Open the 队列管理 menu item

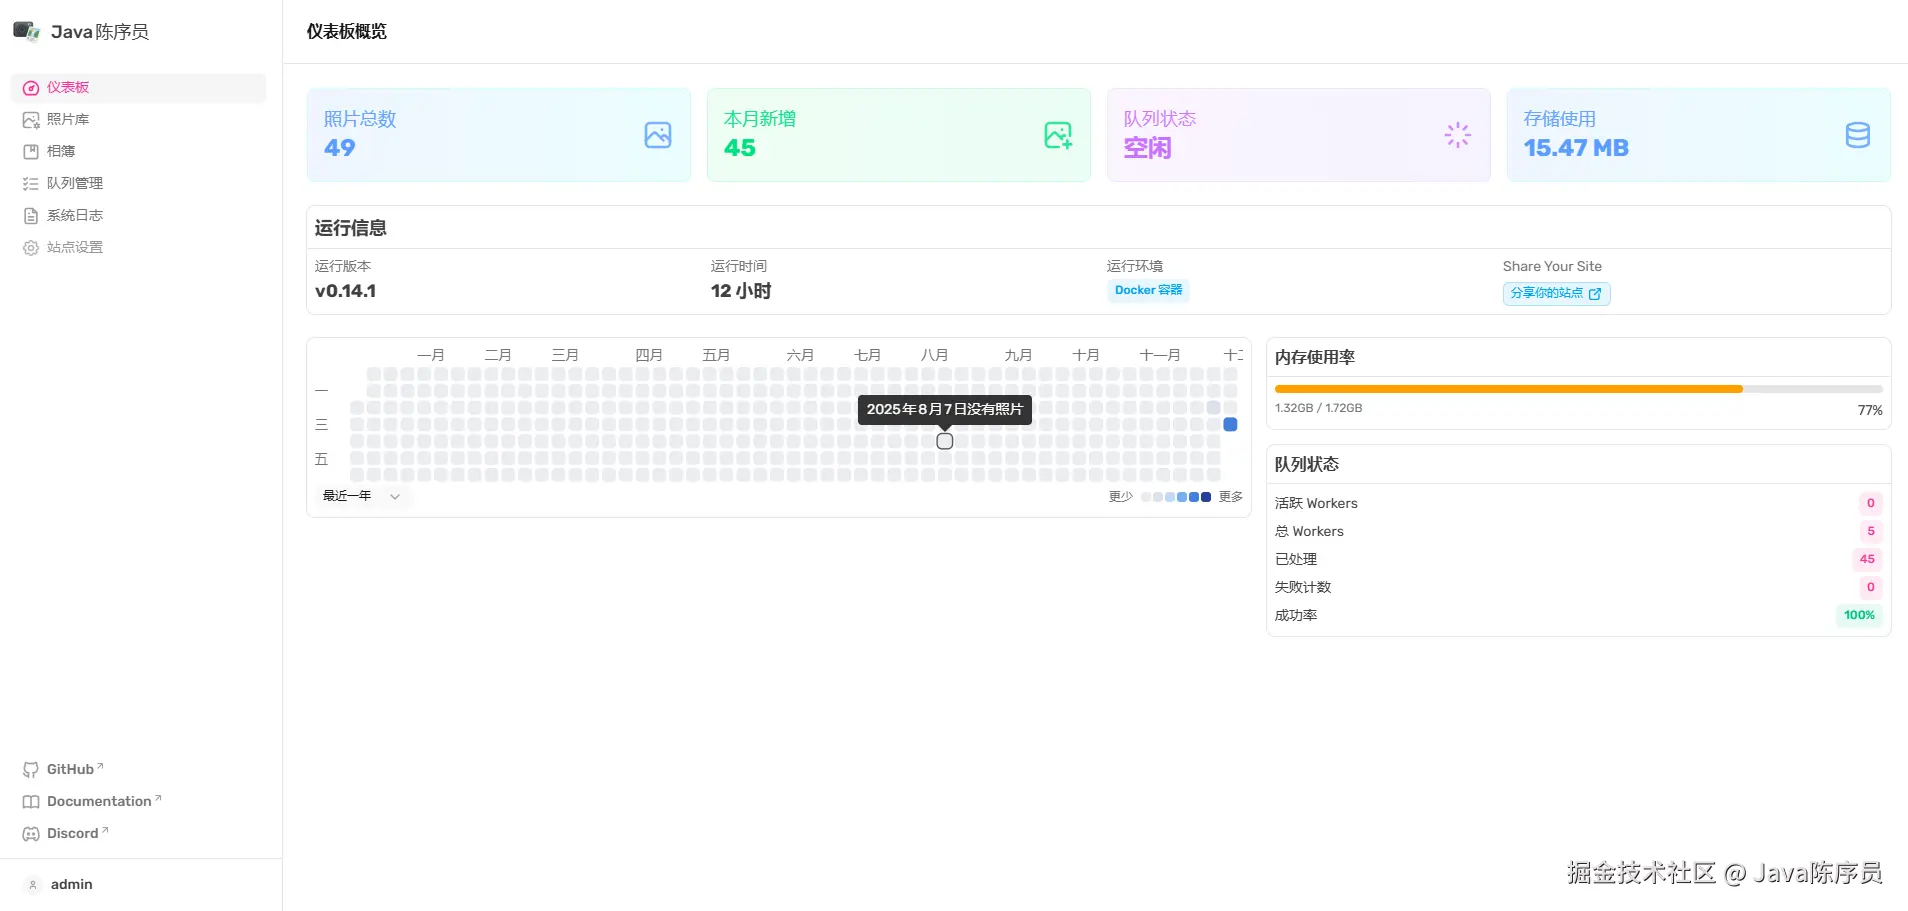point(75,184)
